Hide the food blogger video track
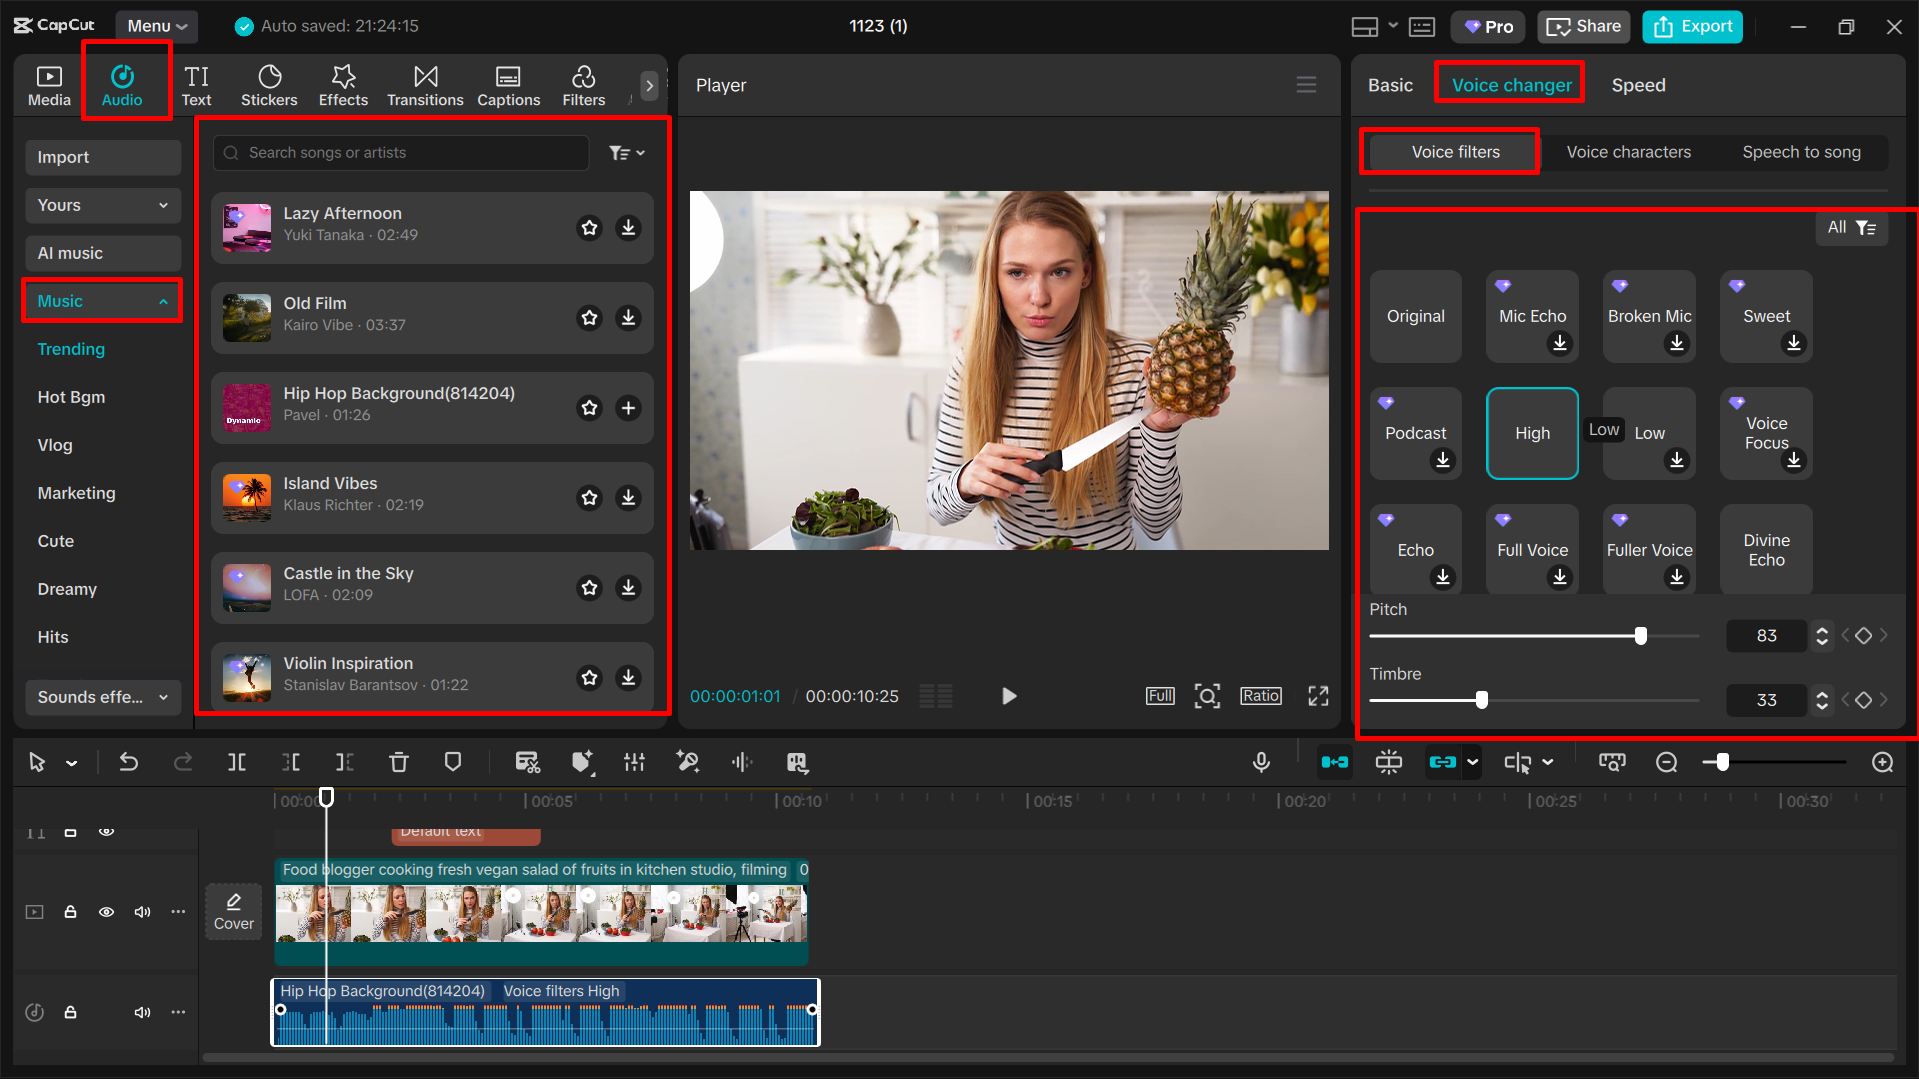 coord(106,911)
